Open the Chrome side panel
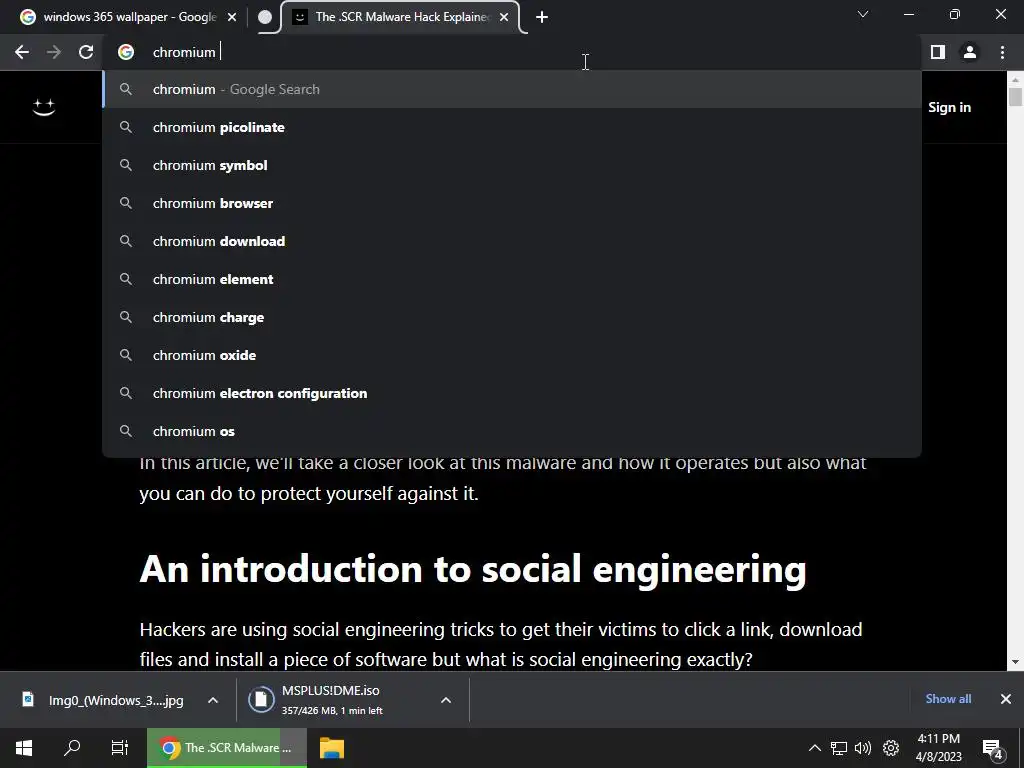Viewport: 1024px width, 768px height. [x=938, y=52]
